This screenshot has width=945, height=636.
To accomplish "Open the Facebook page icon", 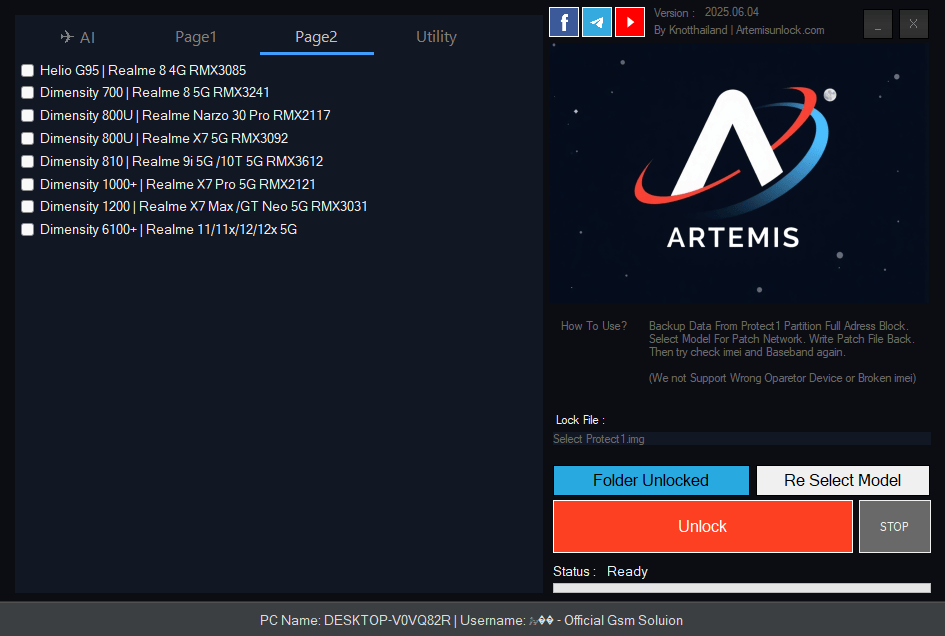I will pos(563,21).
